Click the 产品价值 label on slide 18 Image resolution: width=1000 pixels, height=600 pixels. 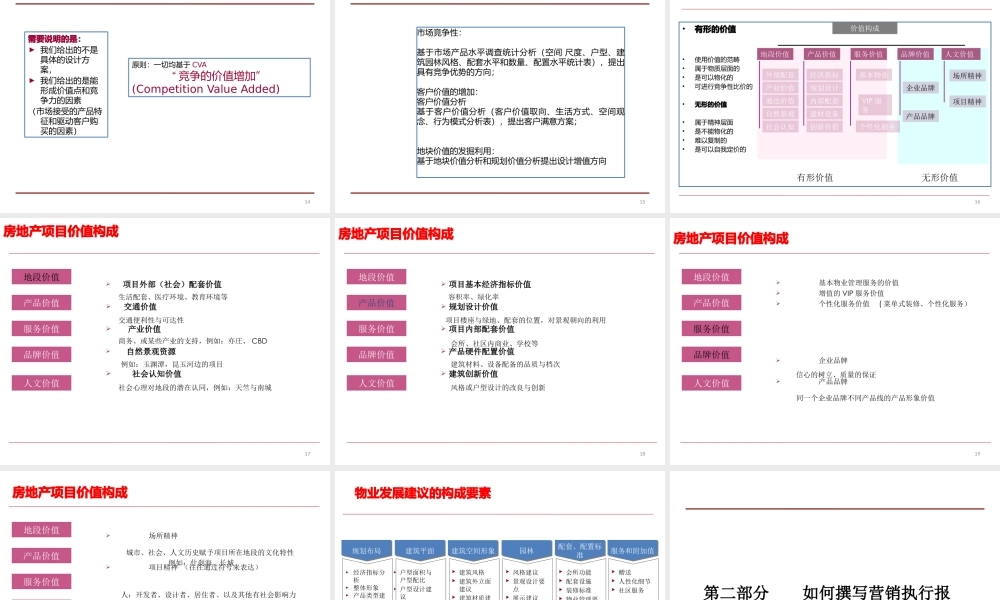[x=376, y=303]
